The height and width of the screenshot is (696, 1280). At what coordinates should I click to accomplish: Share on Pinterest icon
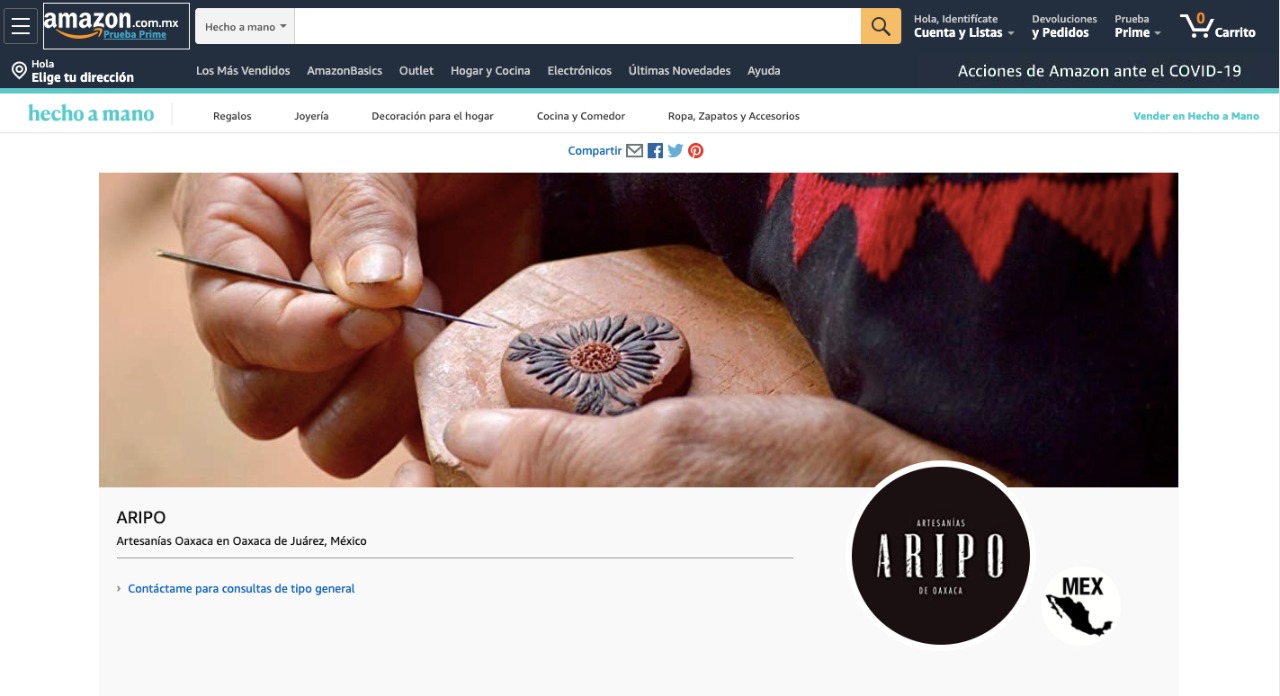(695, 151)
